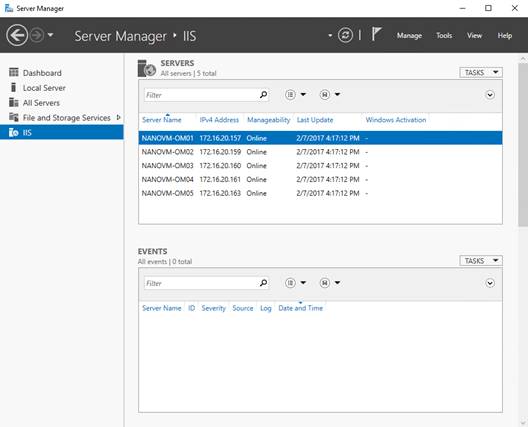Open the Servers TASKS dropdown
The image size is (528, 427).
pos(481,73)
